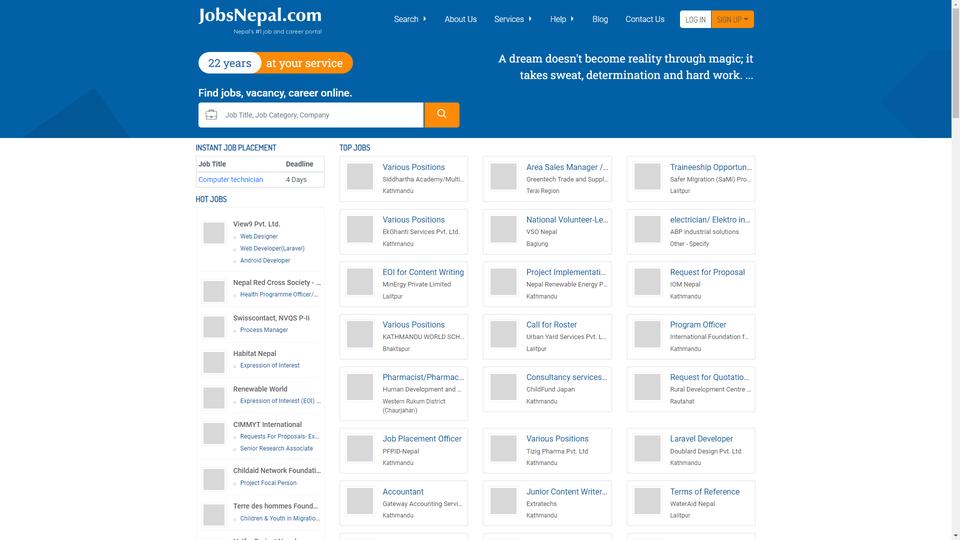This screenshot has height=540, width=960.
Task: Open Various Positions at EkGhanti Services
Action: 413,220
